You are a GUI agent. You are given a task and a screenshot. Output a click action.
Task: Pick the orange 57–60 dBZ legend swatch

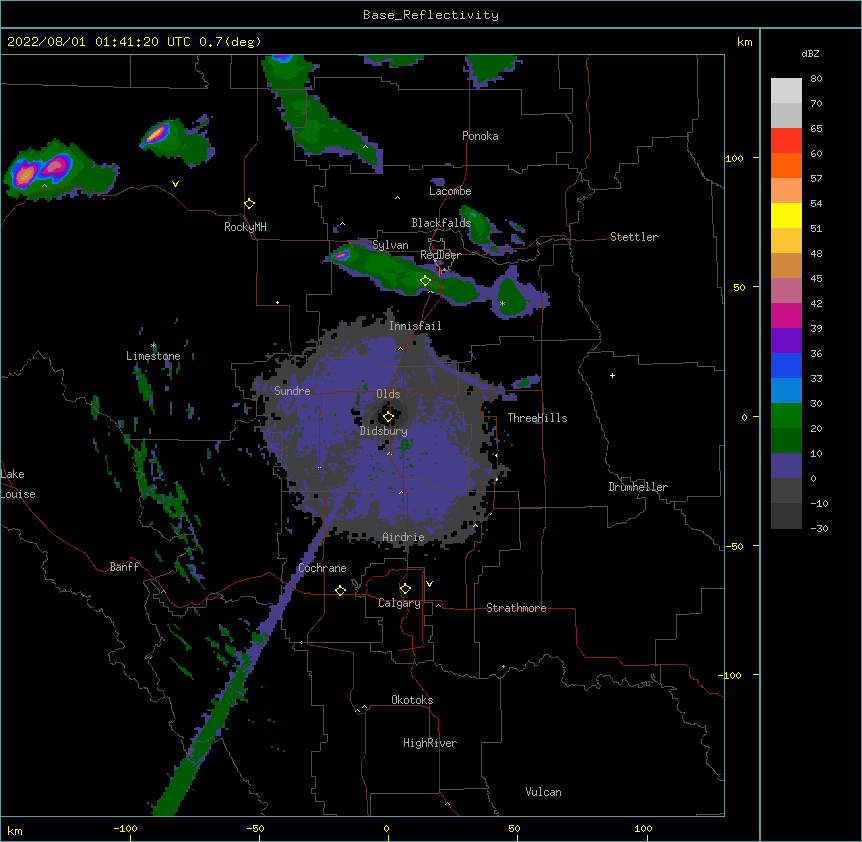[786, 165]
